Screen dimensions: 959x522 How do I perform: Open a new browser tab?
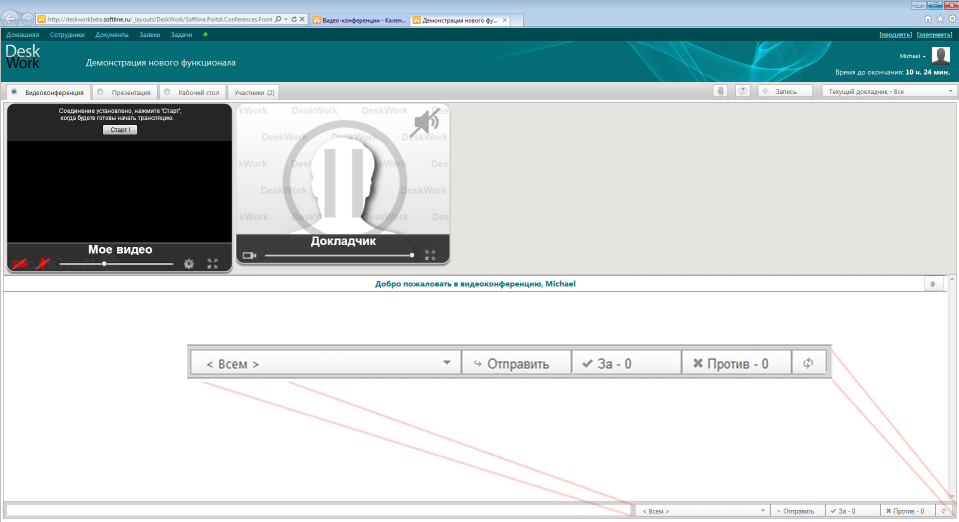tap(517, 20)
